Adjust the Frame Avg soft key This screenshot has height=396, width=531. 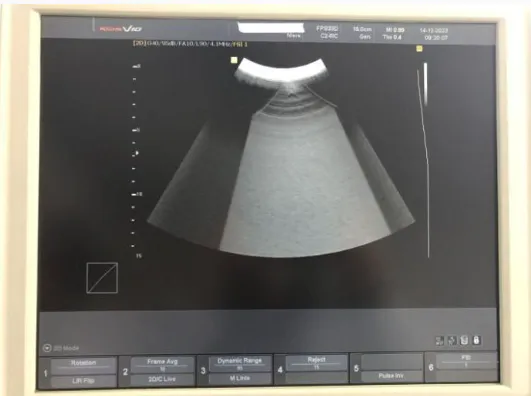click(x=163, y=364)
